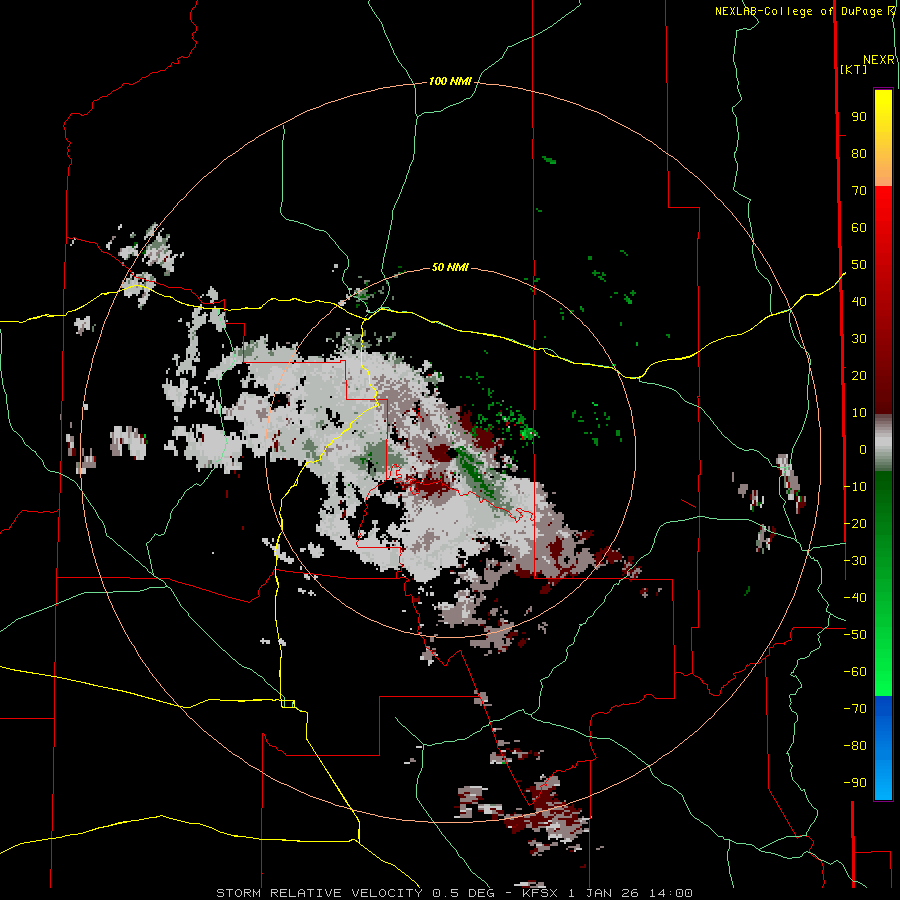Click the "-80" scale value

(x=855, y=746)
